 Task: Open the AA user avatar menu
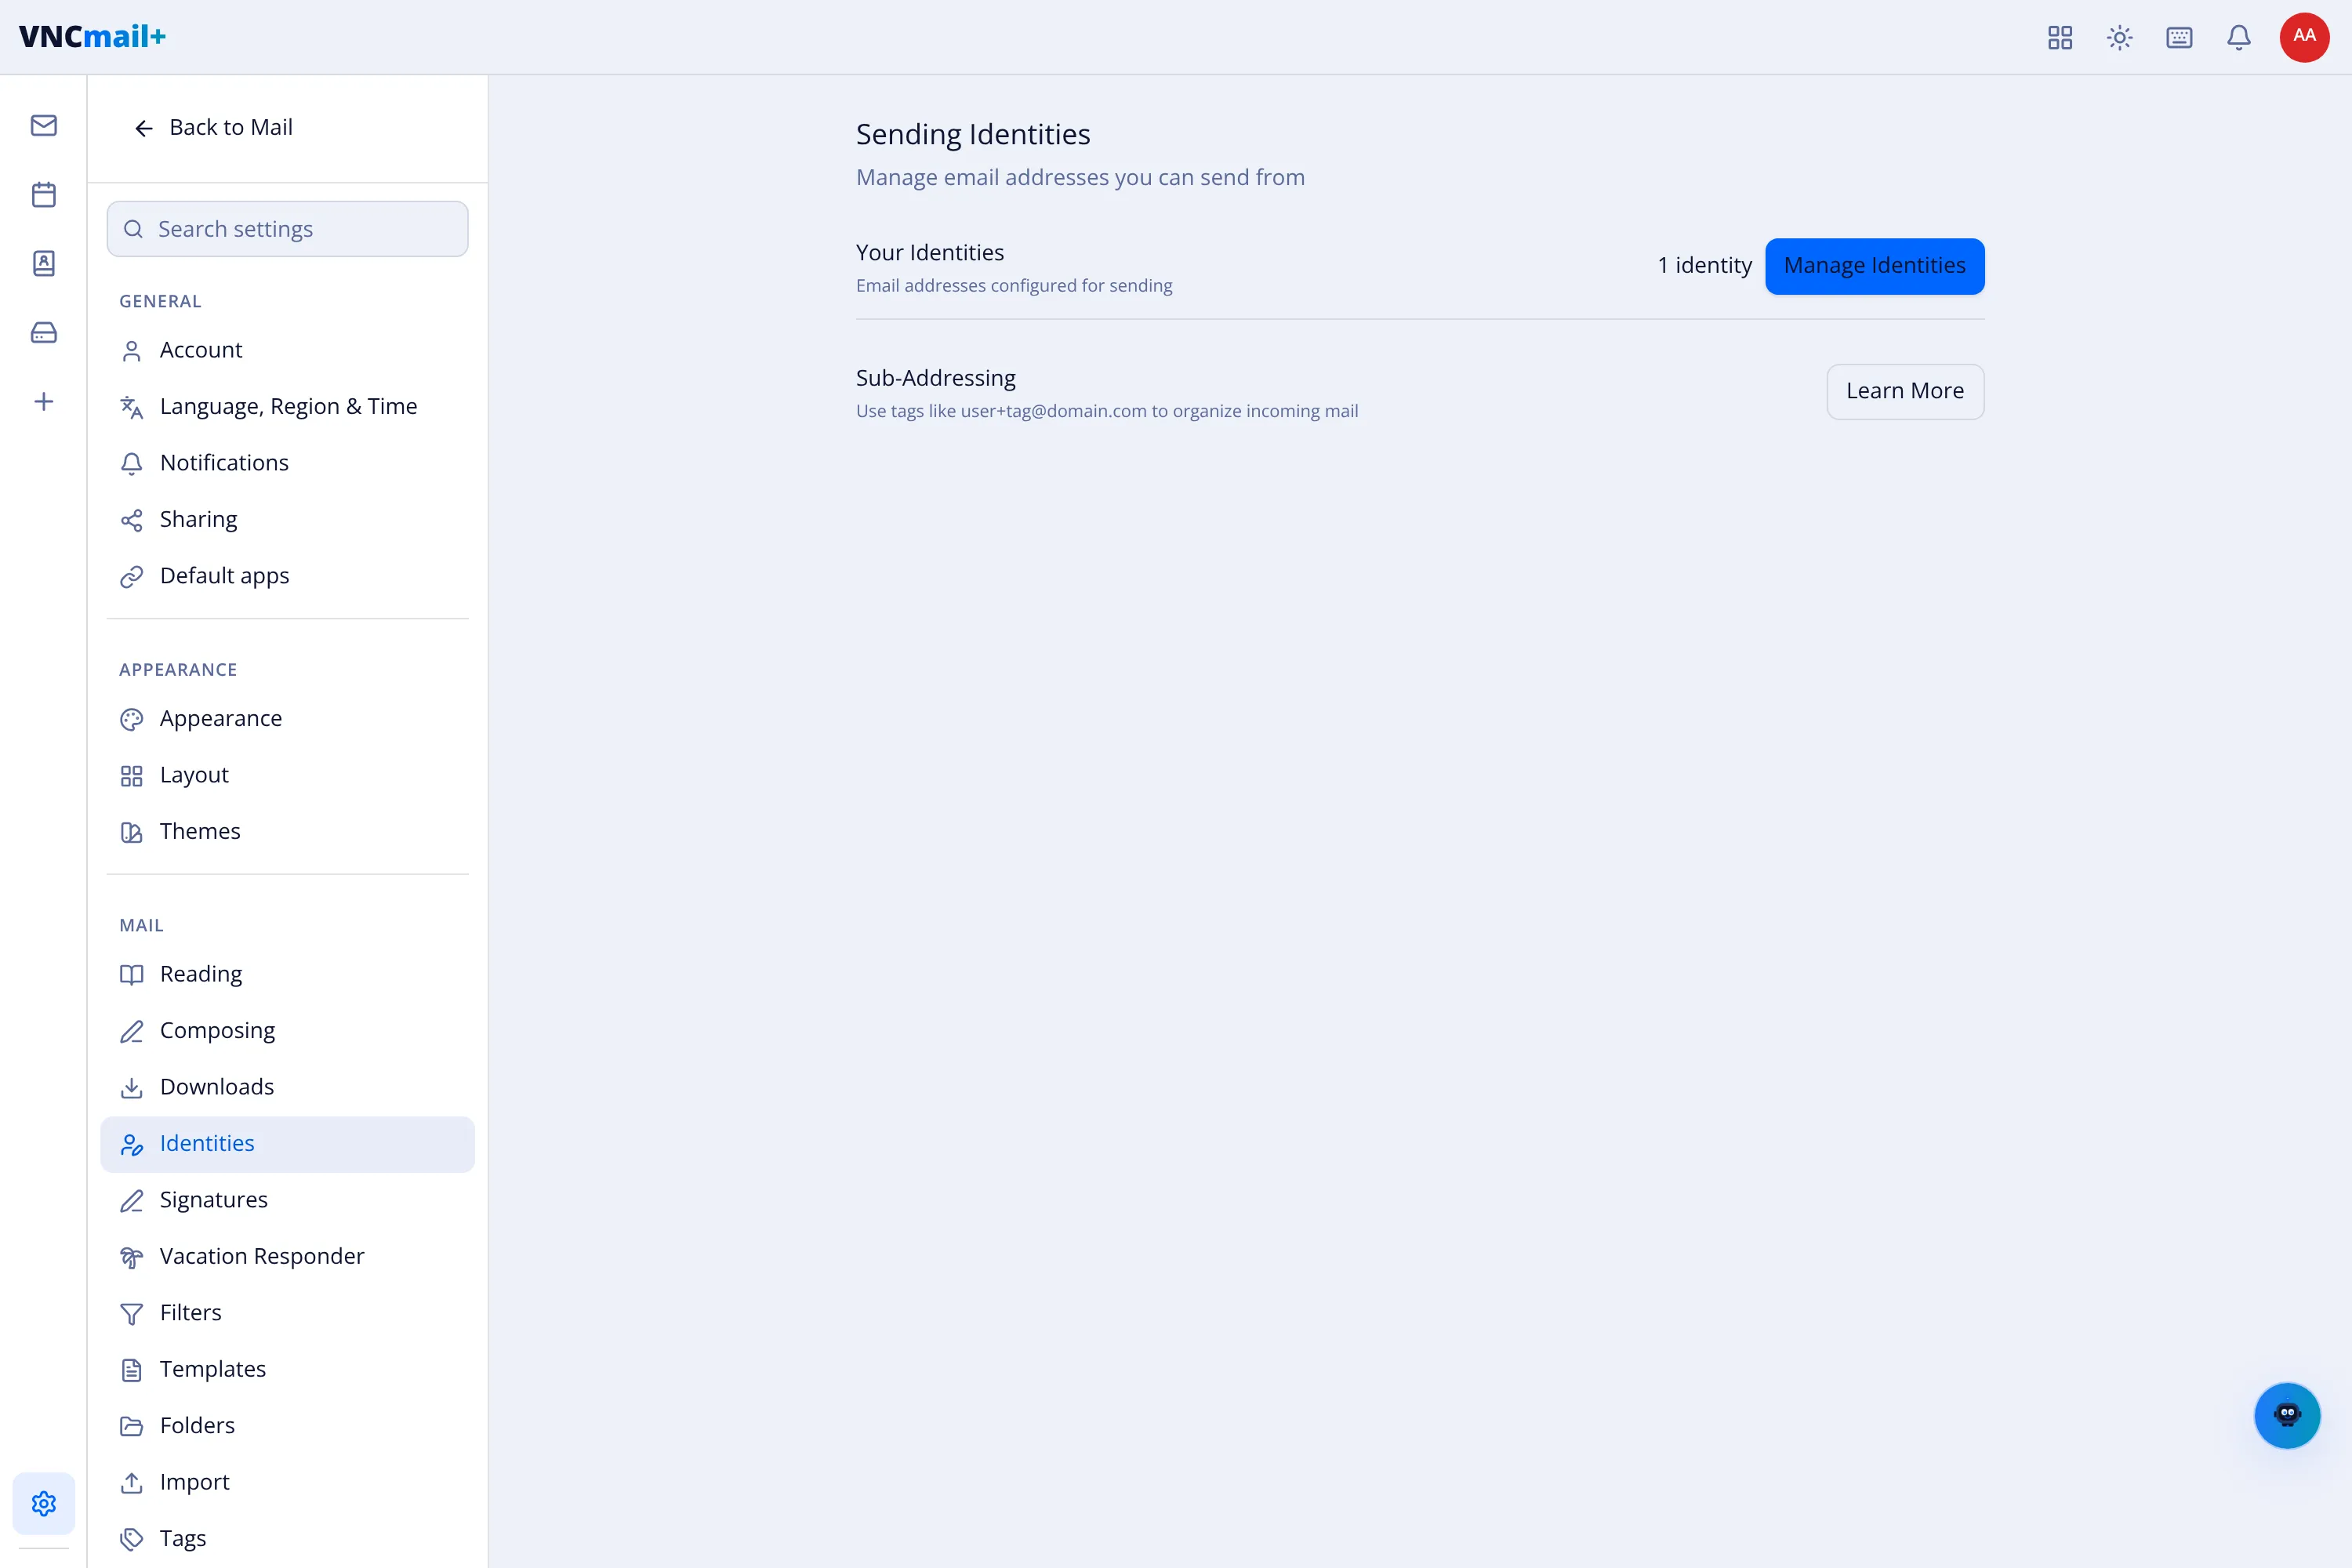tap(2304, 37)
